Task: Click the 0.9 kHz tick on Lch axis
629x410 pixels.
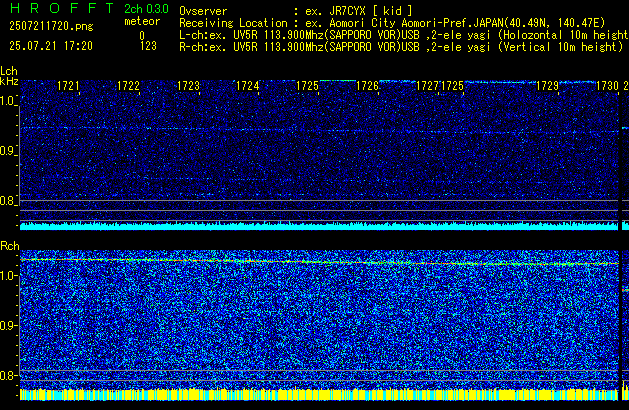Action: (8, 151)
